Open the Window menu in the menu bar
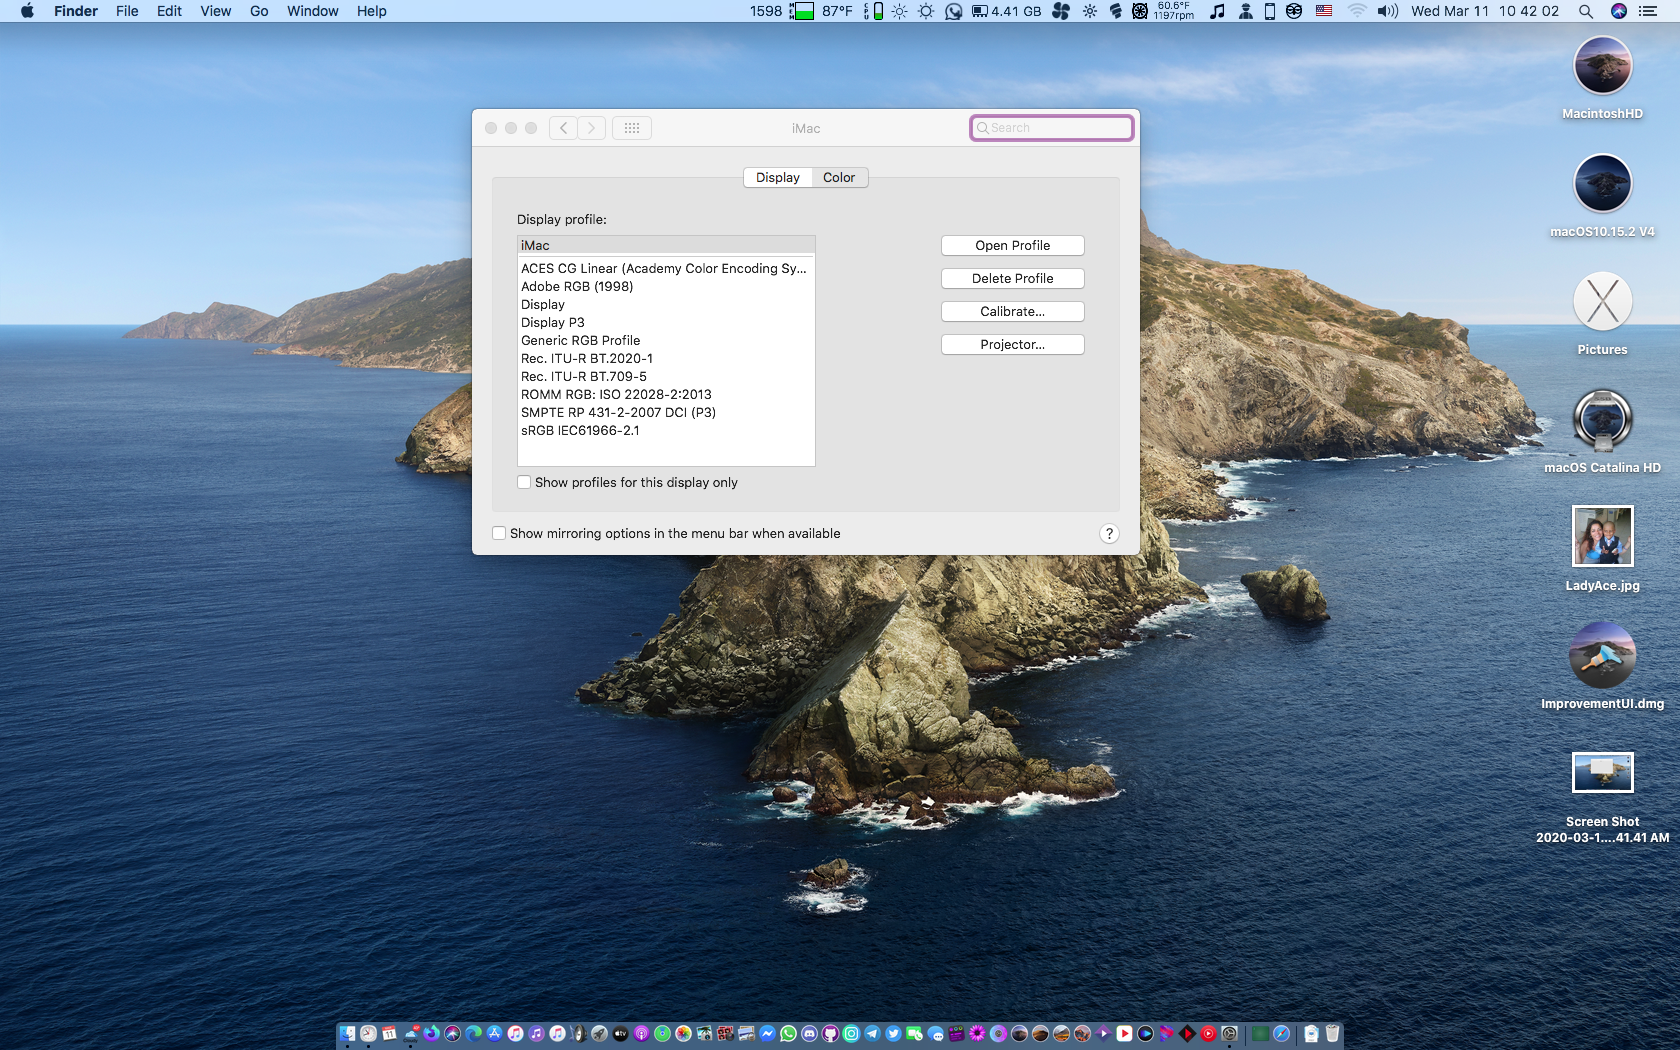The width and height of the screenshot is (1680, 1050). (x=312, y=11)
